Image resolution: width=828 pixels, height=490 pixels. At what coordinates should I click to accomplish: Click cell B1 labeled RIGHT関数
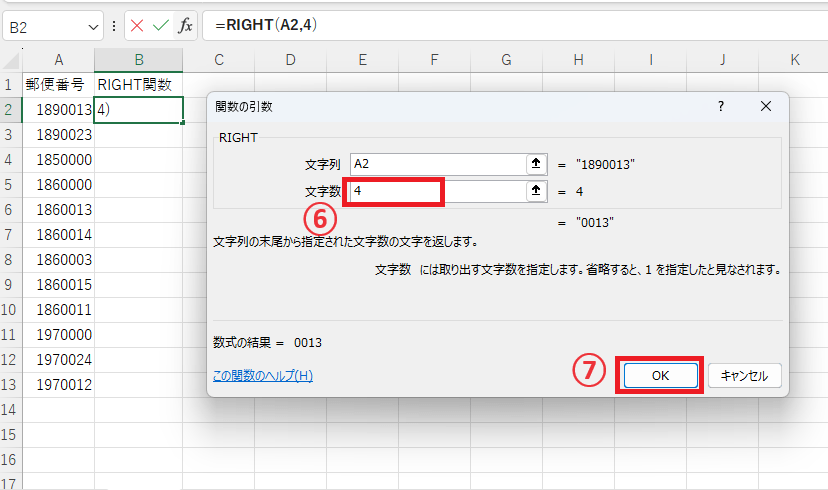(x=139, y=84)
